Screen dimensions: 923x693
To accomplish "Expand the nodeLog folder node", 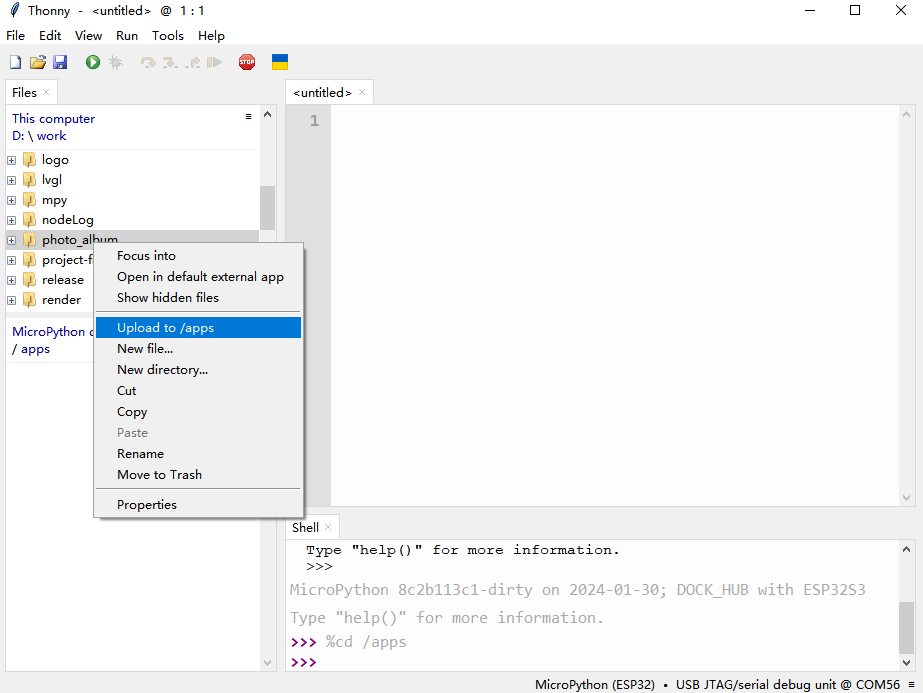I will (x=12, y=220).
